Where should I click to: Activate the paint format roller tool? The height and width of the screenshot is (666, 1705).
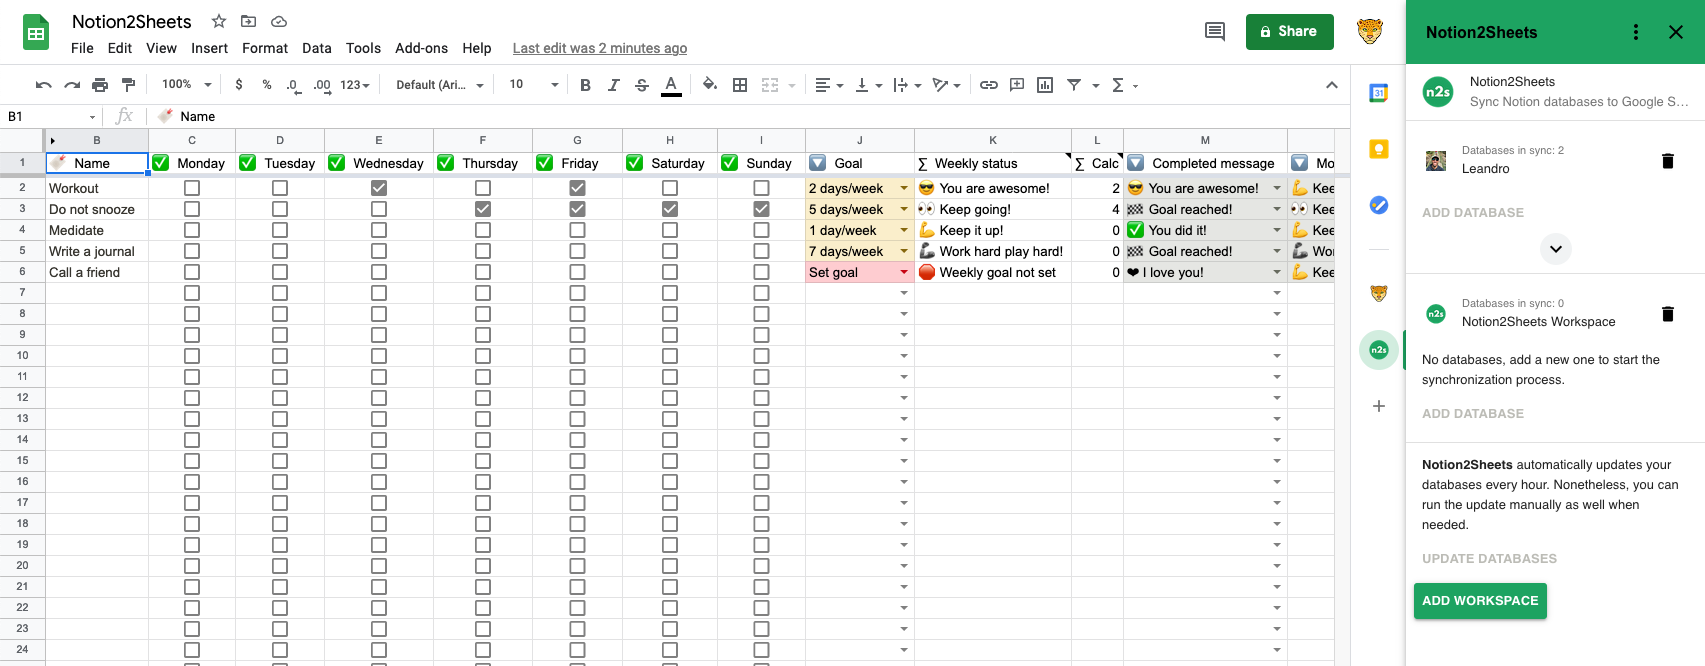pos(128,85)
